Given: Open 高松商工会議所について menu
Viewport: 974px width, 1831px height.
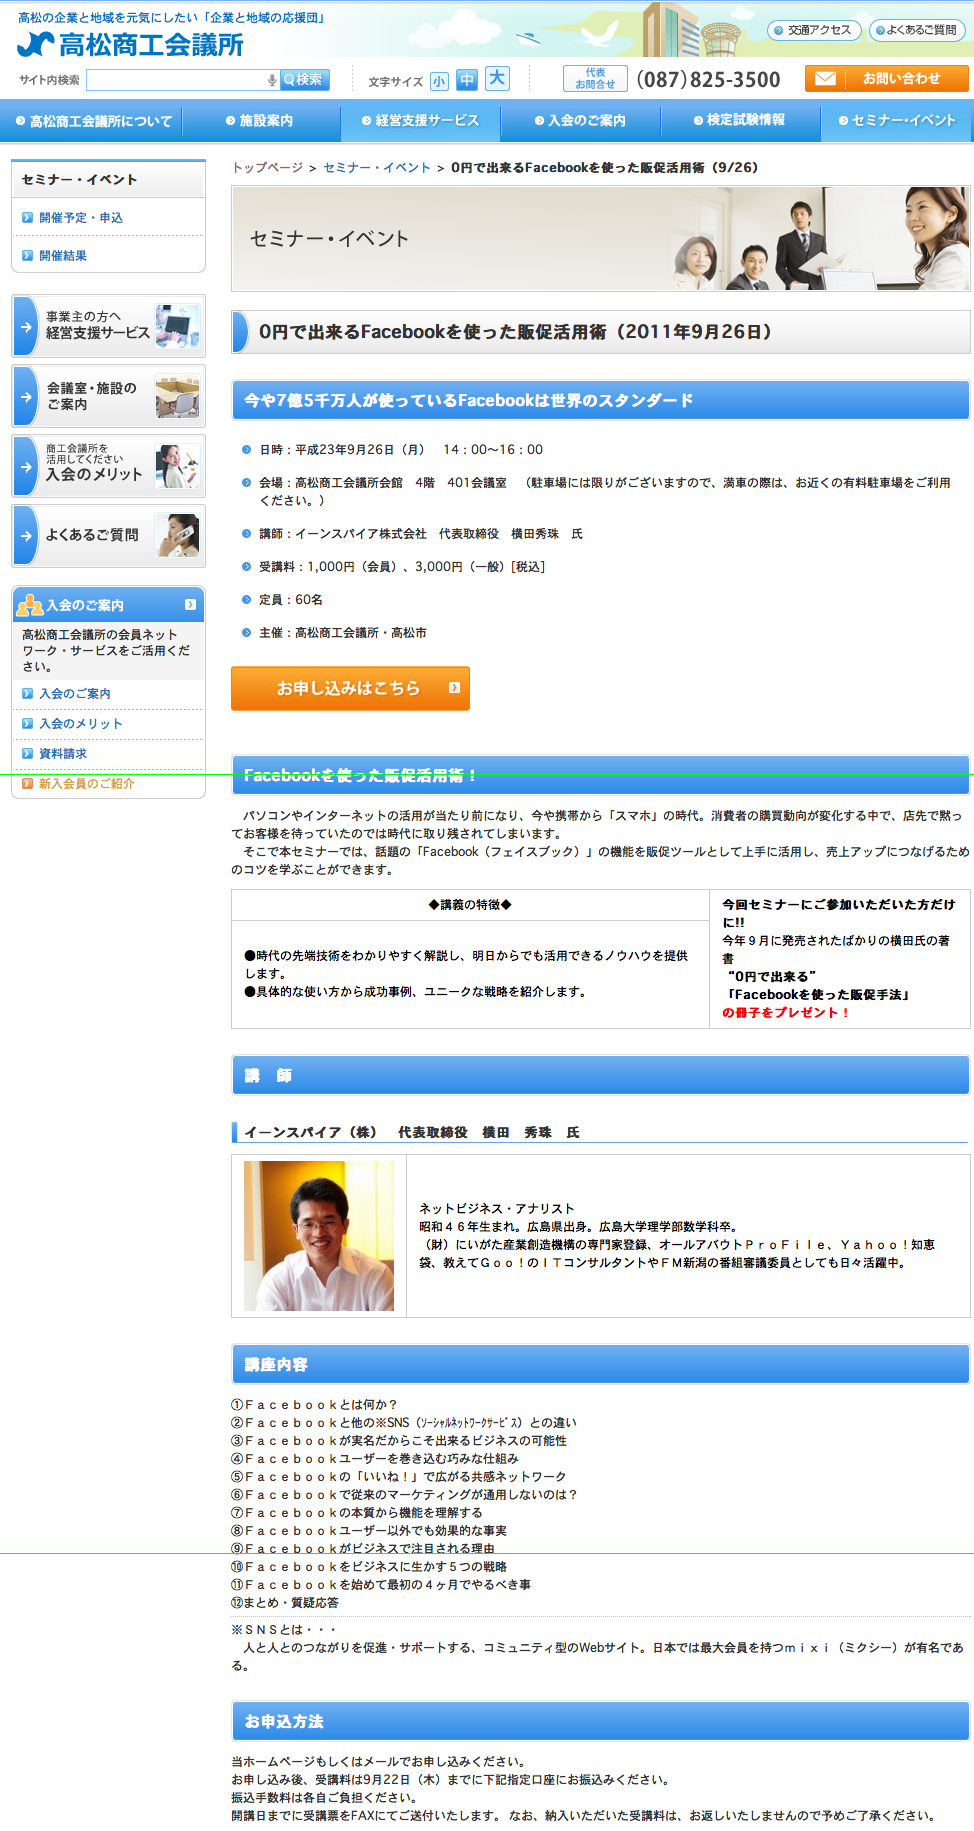Looking at the screenshot, I should coord(94,121).
